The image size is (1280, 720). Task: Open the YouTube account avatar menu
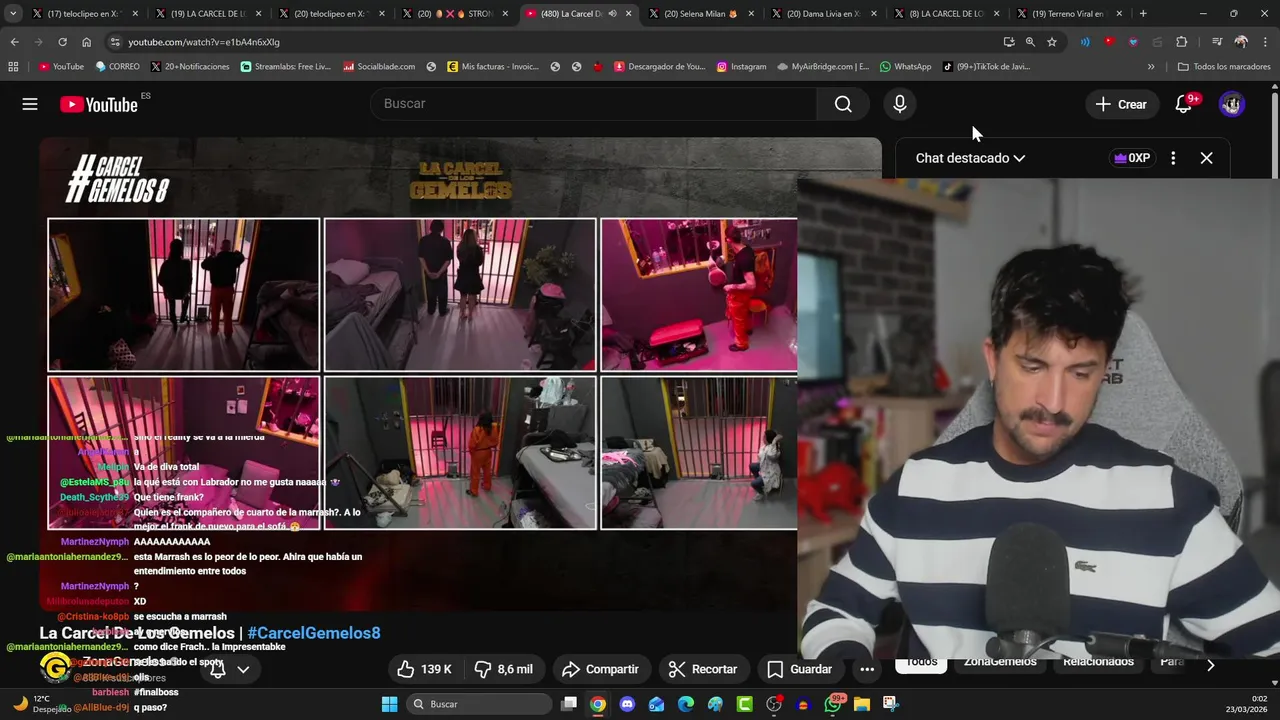tap(1232, 104)
